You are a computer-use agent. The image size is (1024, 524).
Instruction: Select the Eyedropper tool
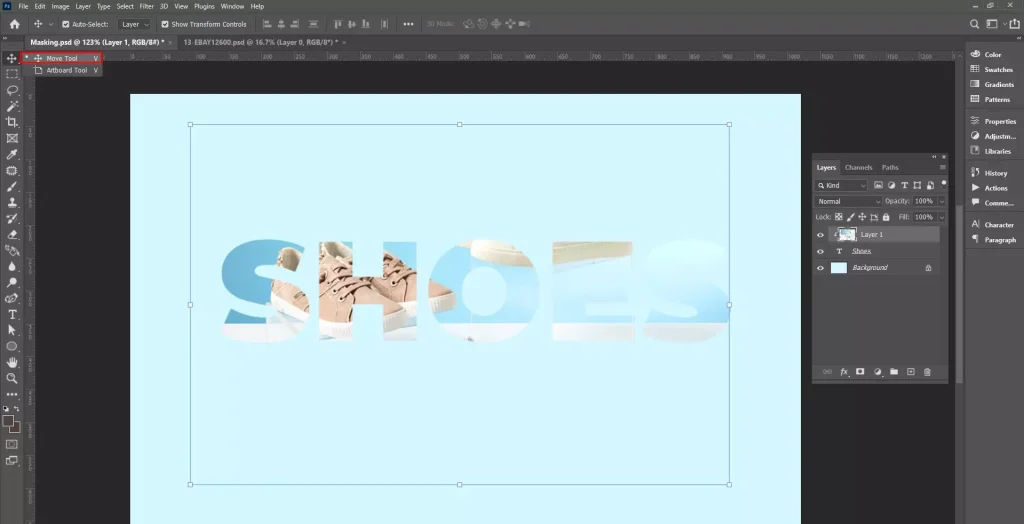coord(12,154)
